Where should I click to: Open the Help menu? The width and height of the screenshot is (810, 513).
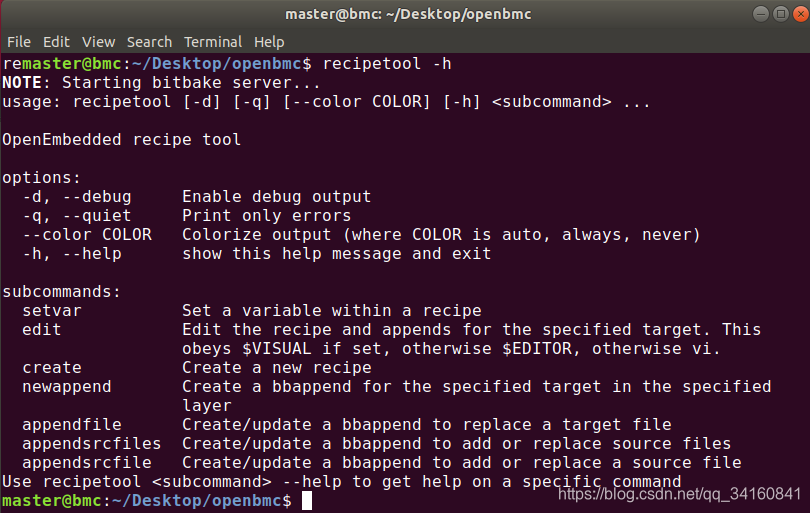[x=269, y=42]
